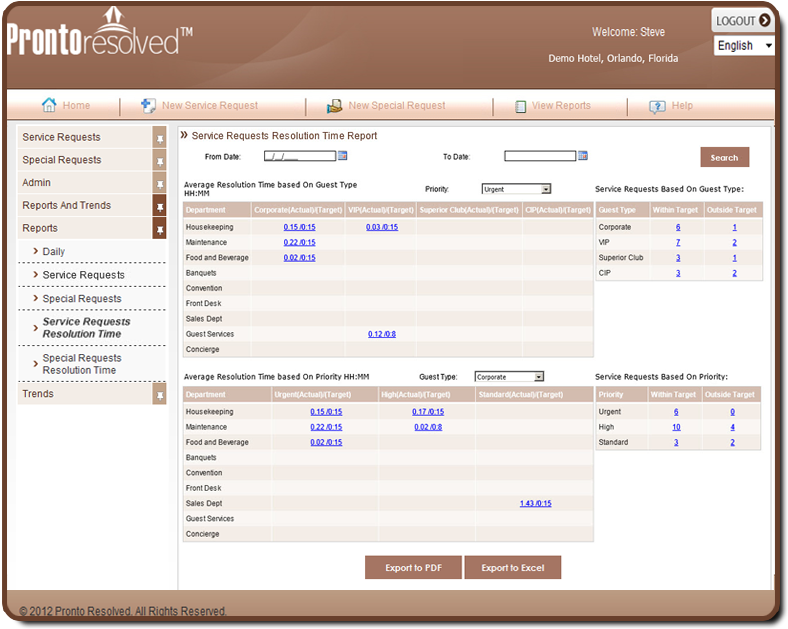Click Export to Excel button
The image size is (788, 629).
pyautogui.click(x=513, y=568)
